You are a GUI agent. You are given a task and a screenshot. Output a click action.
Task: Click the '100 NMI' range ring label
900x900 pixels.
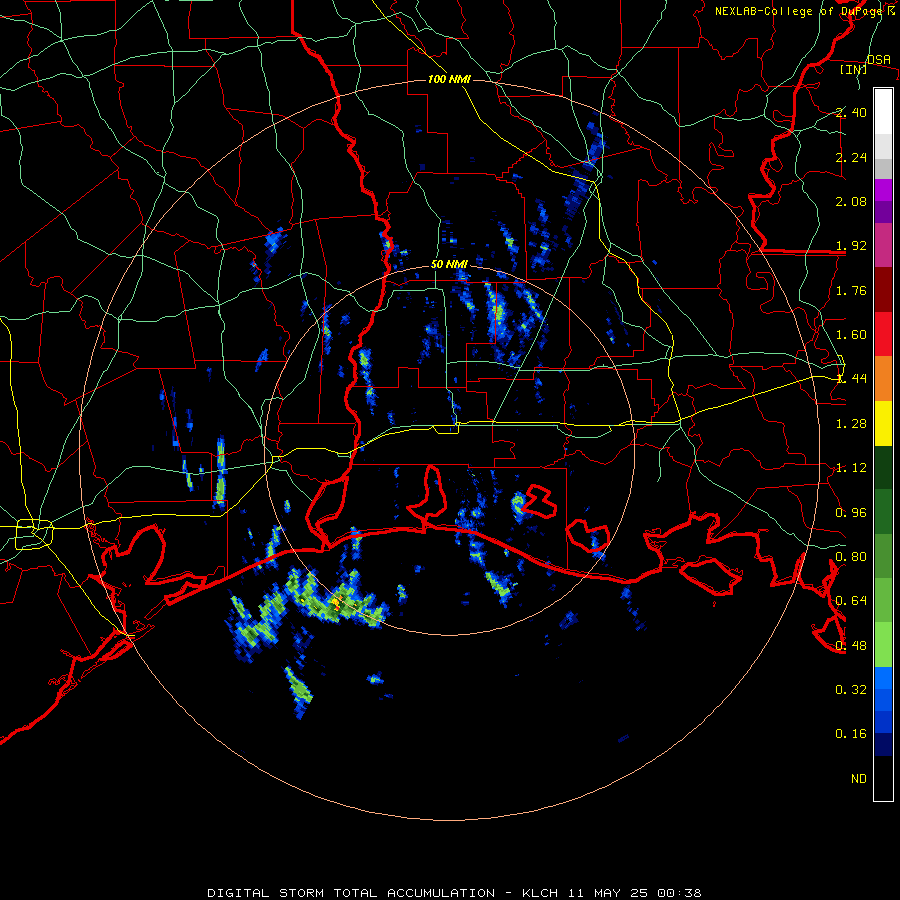pos(449,79)
